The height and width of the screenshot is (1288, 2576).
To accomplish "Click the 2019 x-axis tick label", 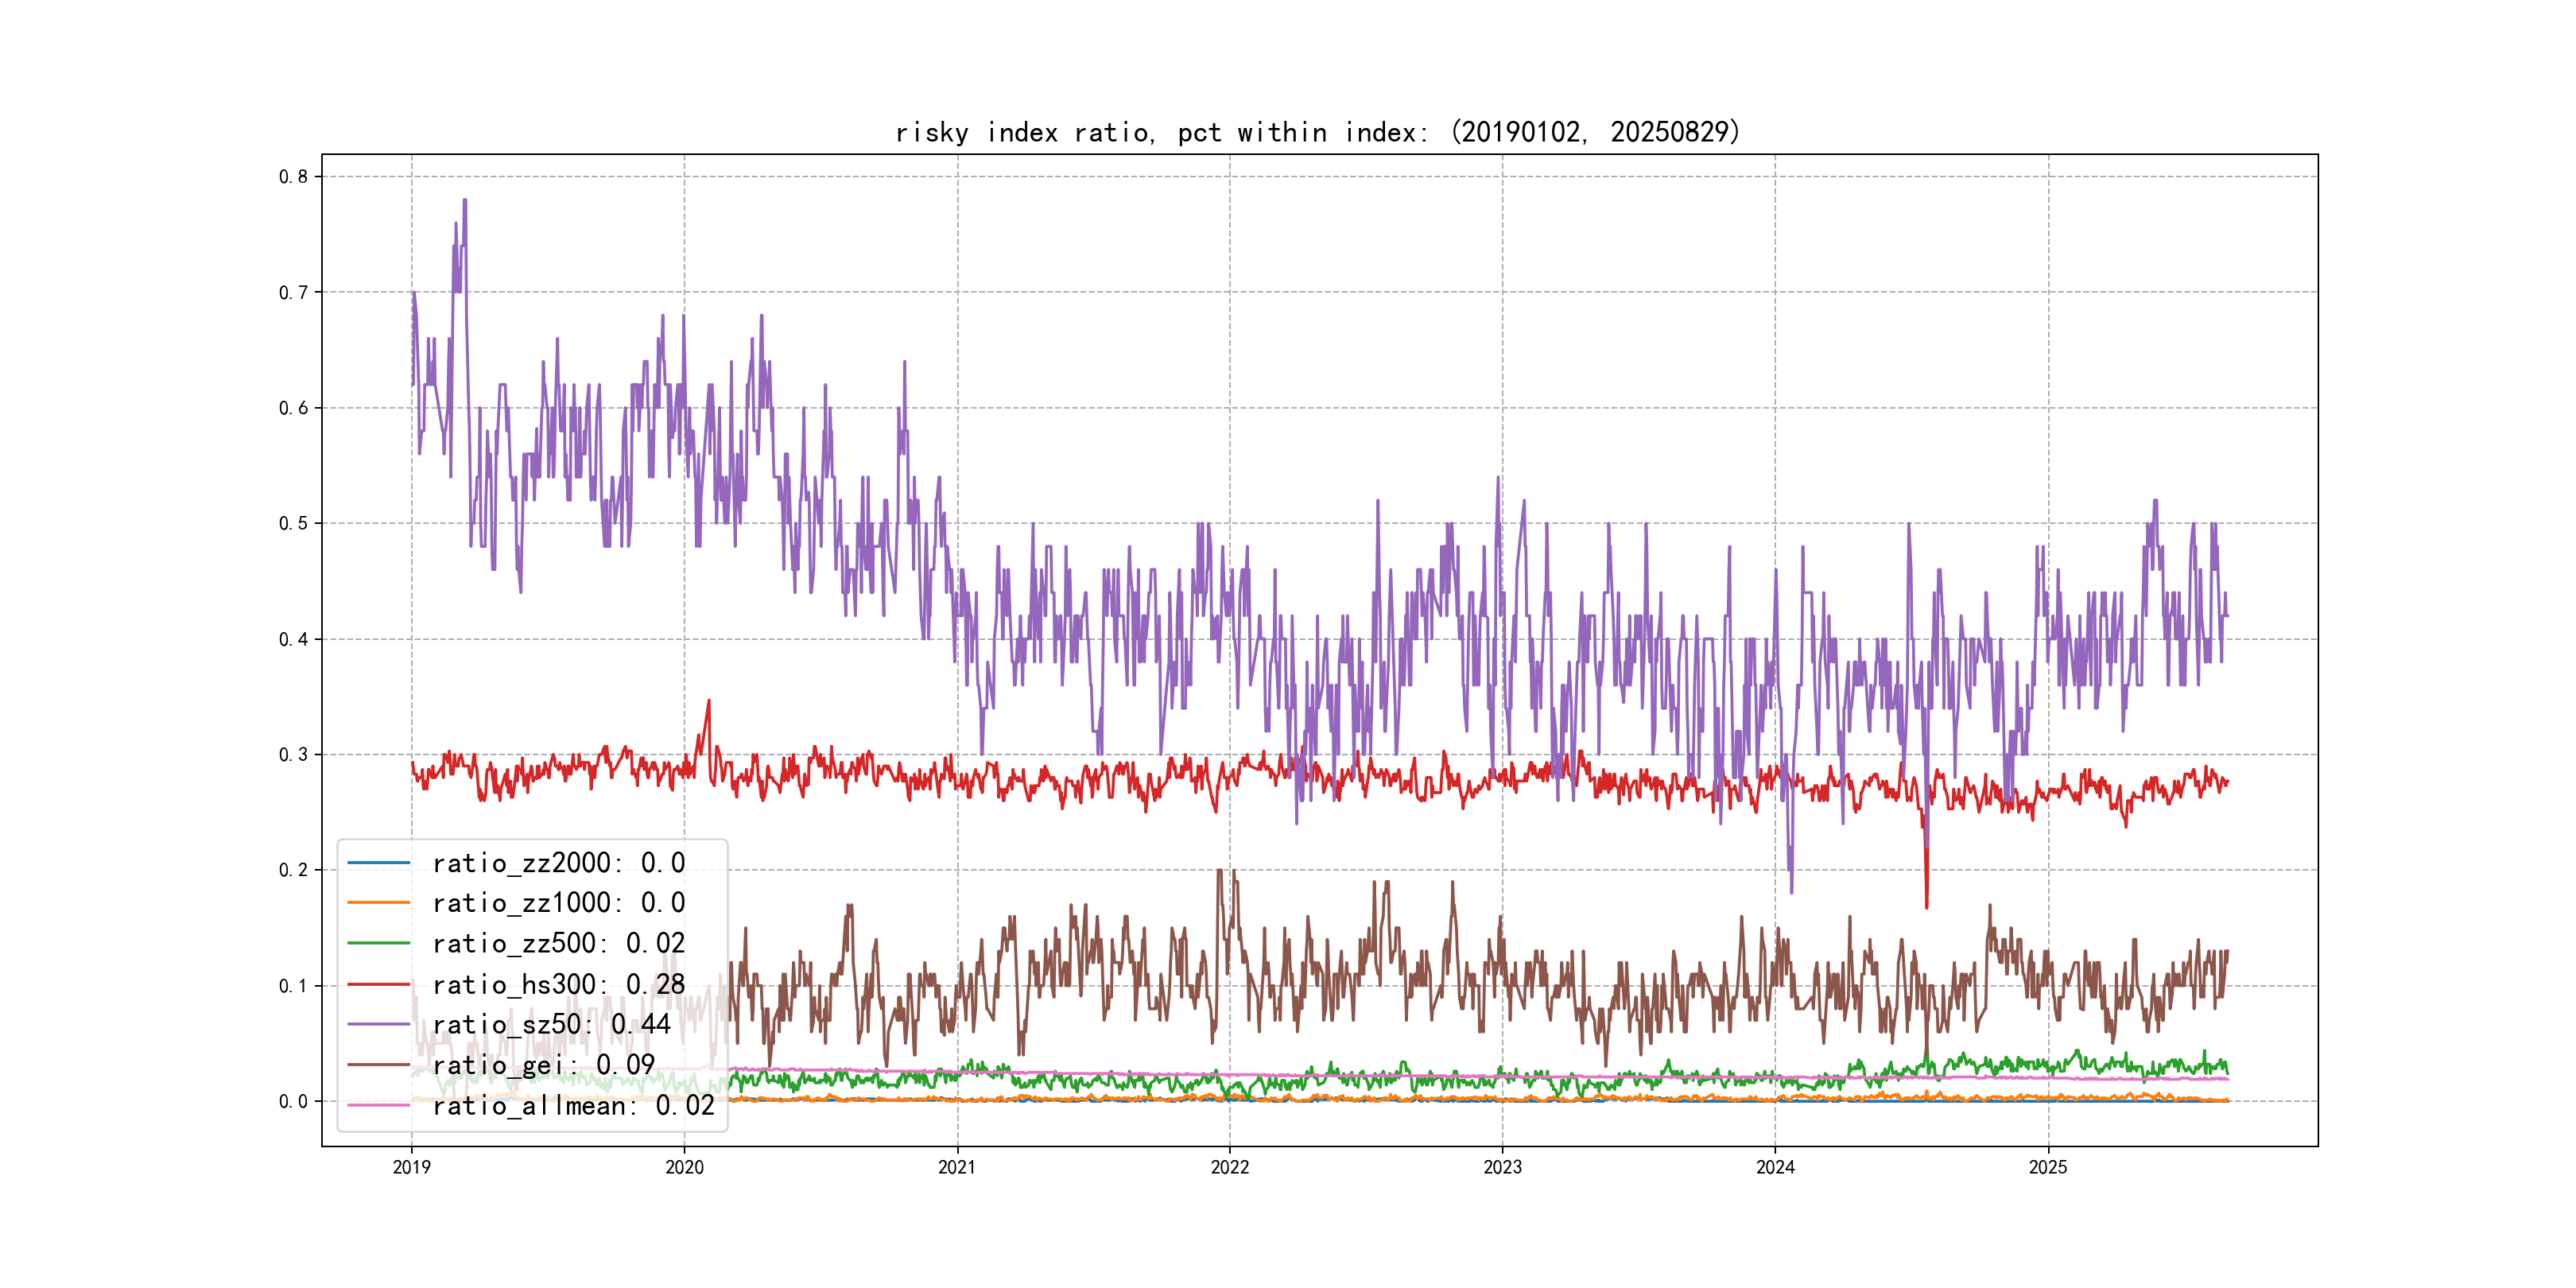I will coord(411,1167).
